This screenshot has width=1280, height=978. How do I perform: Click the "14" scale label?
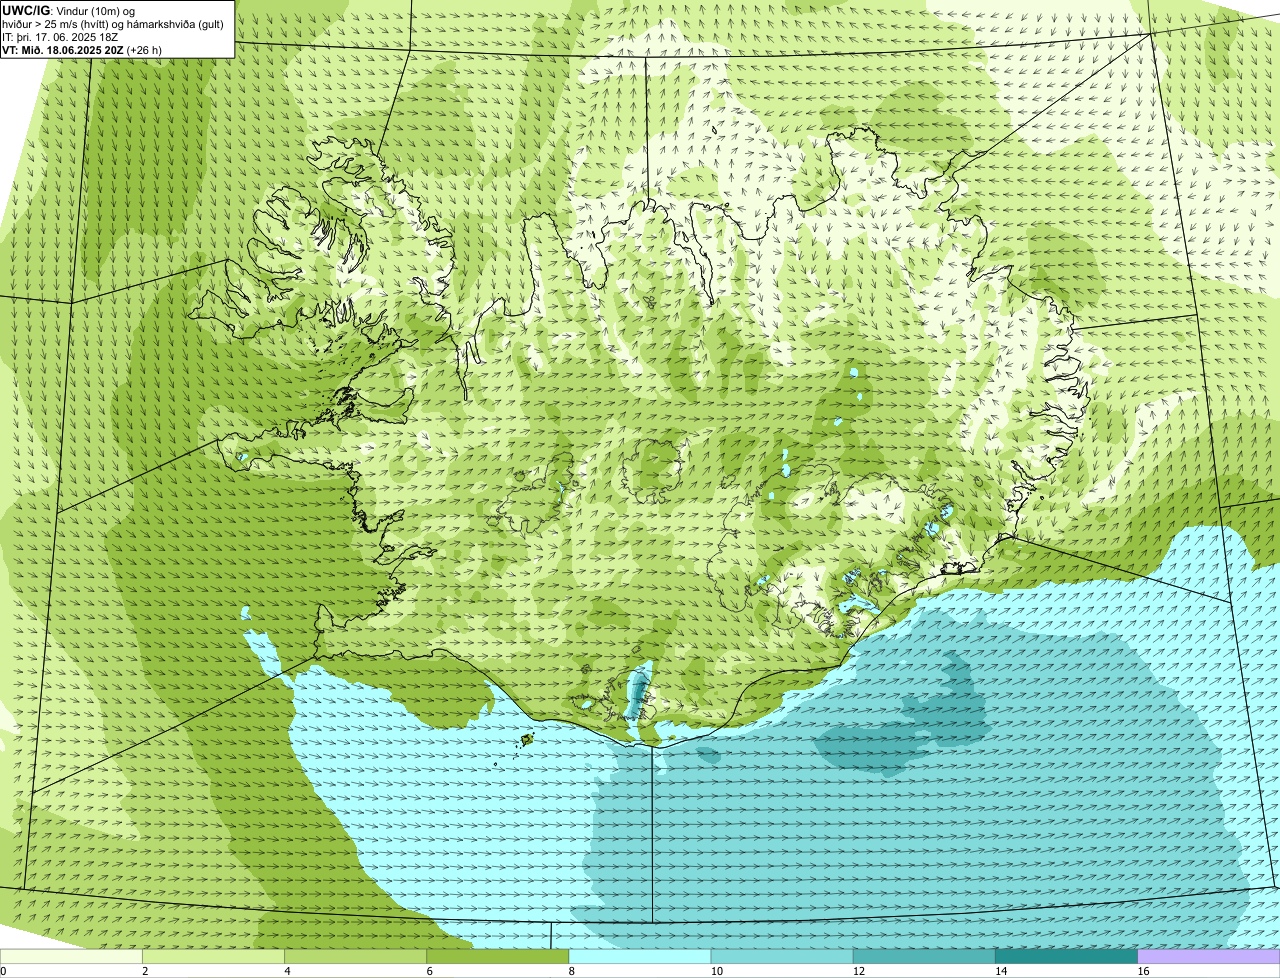pos(1000,971)
